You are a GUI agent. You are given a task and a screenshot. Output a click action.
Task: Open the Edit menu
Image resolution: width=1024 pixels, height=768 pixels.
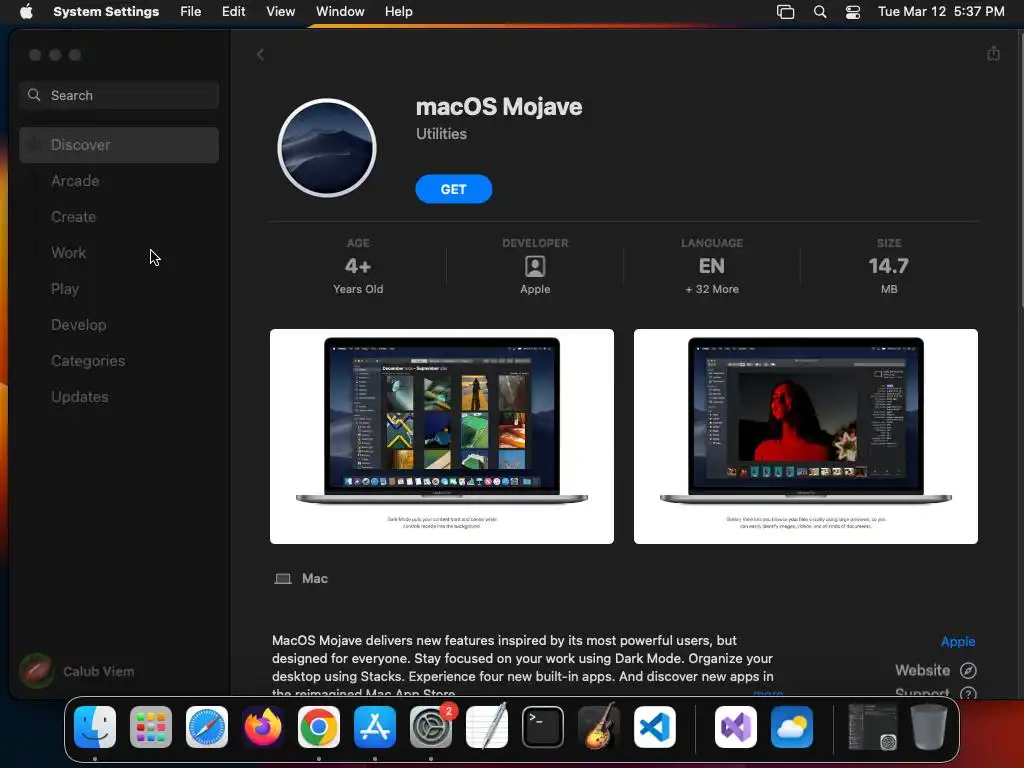[x=233, y=12]
